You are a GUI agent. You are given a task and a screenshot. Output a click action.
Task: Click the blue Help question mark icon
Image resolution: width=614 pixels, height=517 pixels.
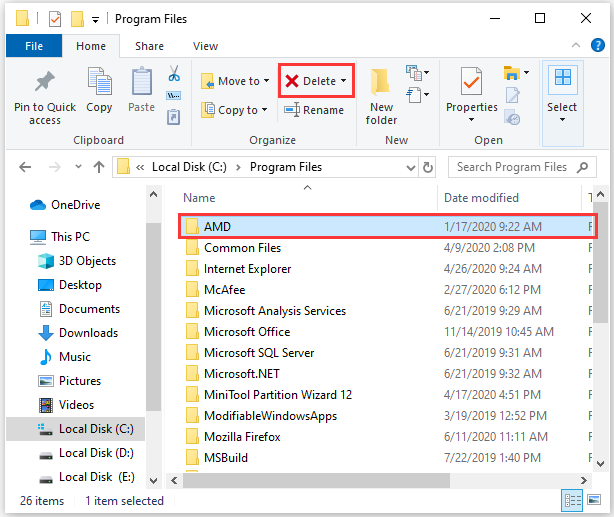[598, 45]
